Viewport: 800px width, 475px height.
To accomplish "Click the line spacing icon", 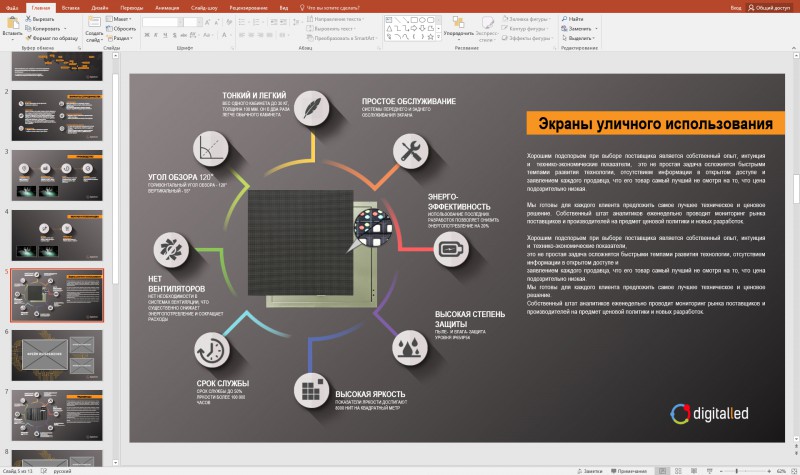I will pos(296,22).
